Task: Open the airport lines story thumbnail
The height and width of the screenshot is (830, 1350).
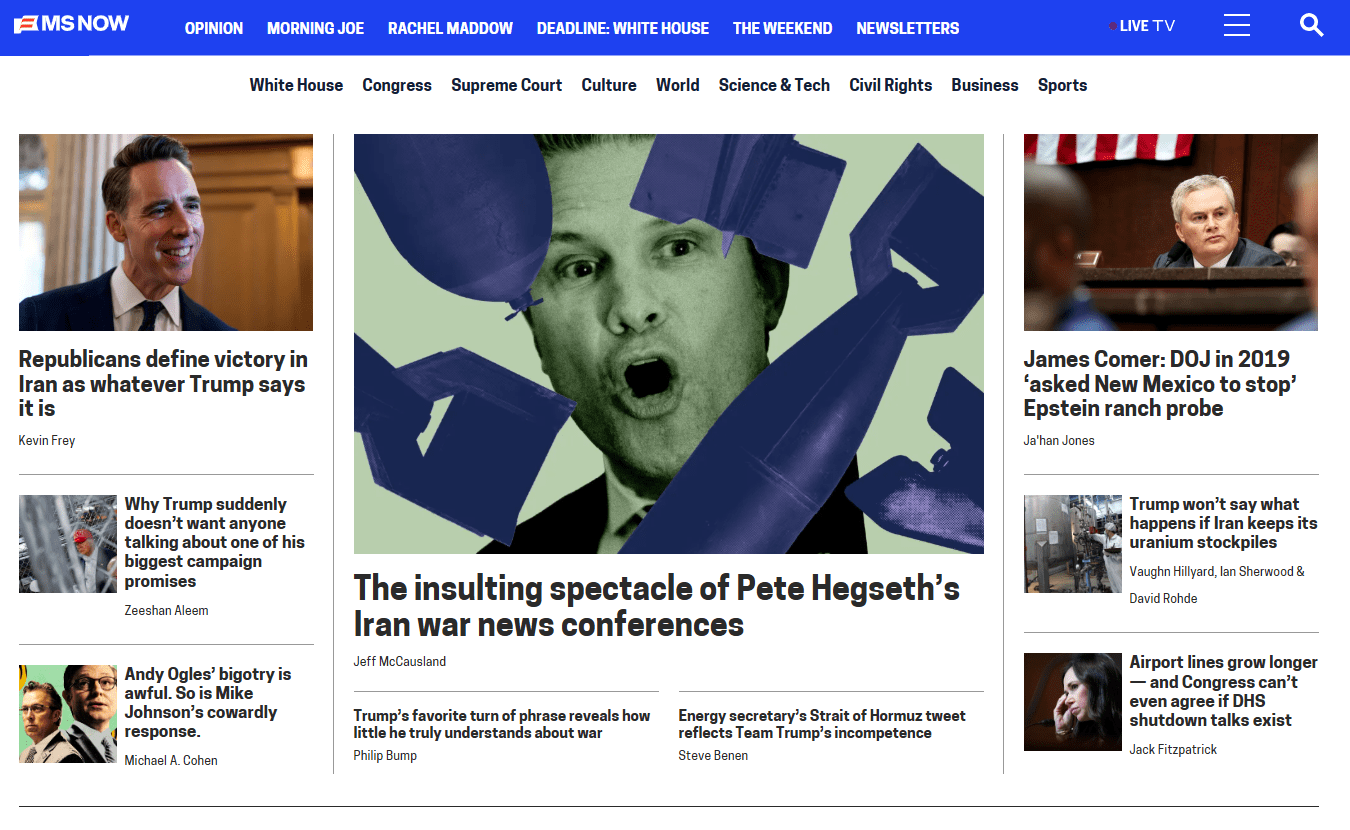Action: point(1073,702)
